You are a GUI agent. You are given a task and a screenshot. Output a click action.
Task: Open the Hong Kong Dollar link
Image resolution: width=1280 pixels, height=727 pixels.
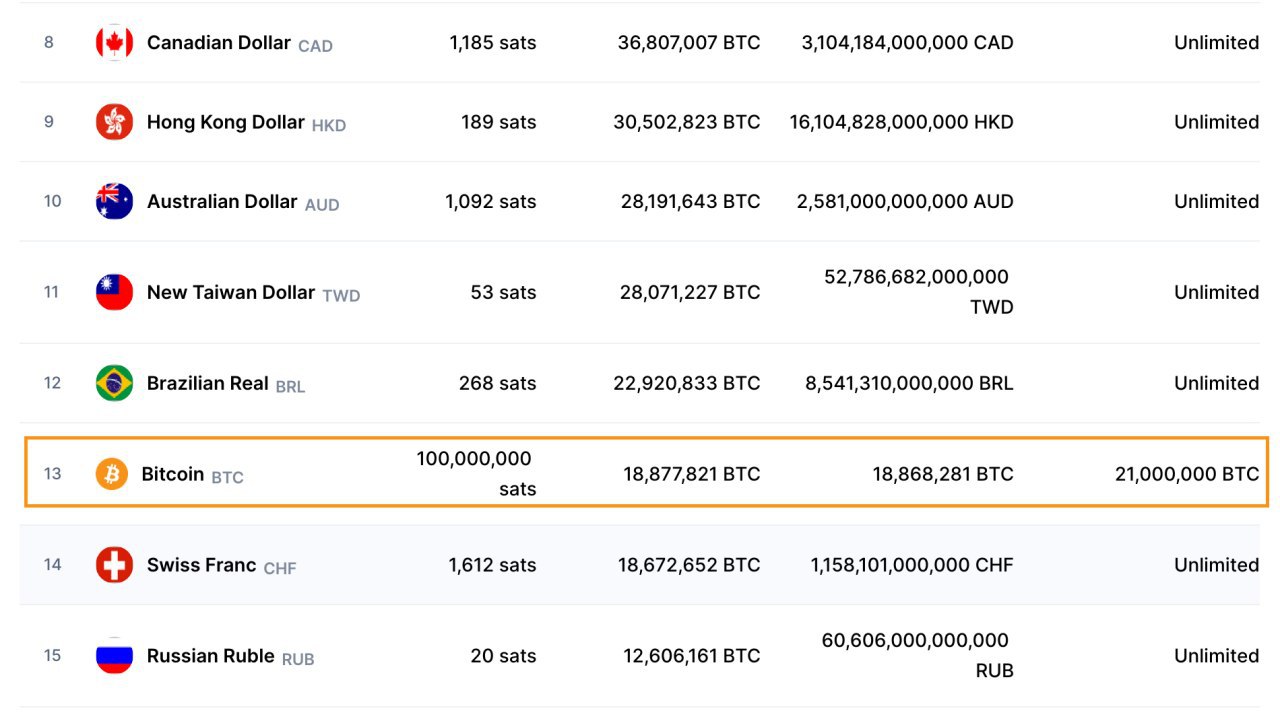(x=225, y=122)
